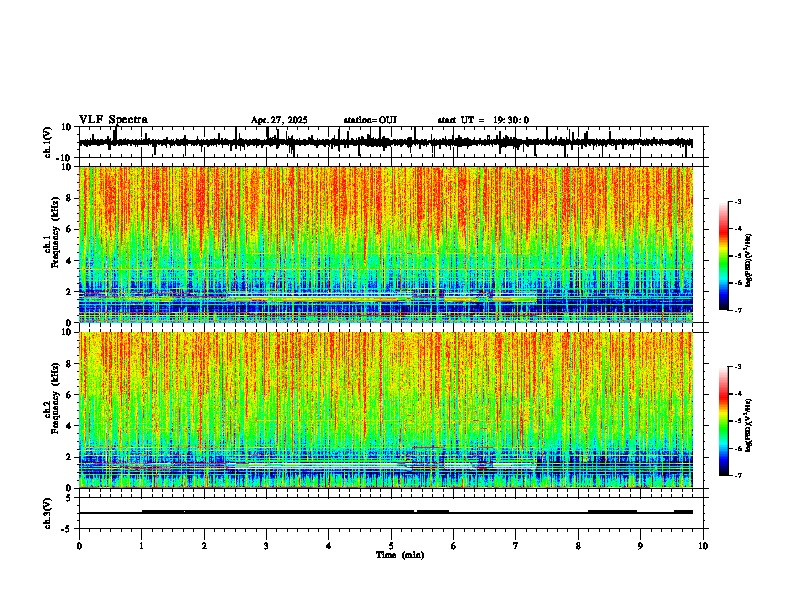Click time axis tick label "10"
The height and width of the screenshot is (612, 792).
tap(703, 546)
